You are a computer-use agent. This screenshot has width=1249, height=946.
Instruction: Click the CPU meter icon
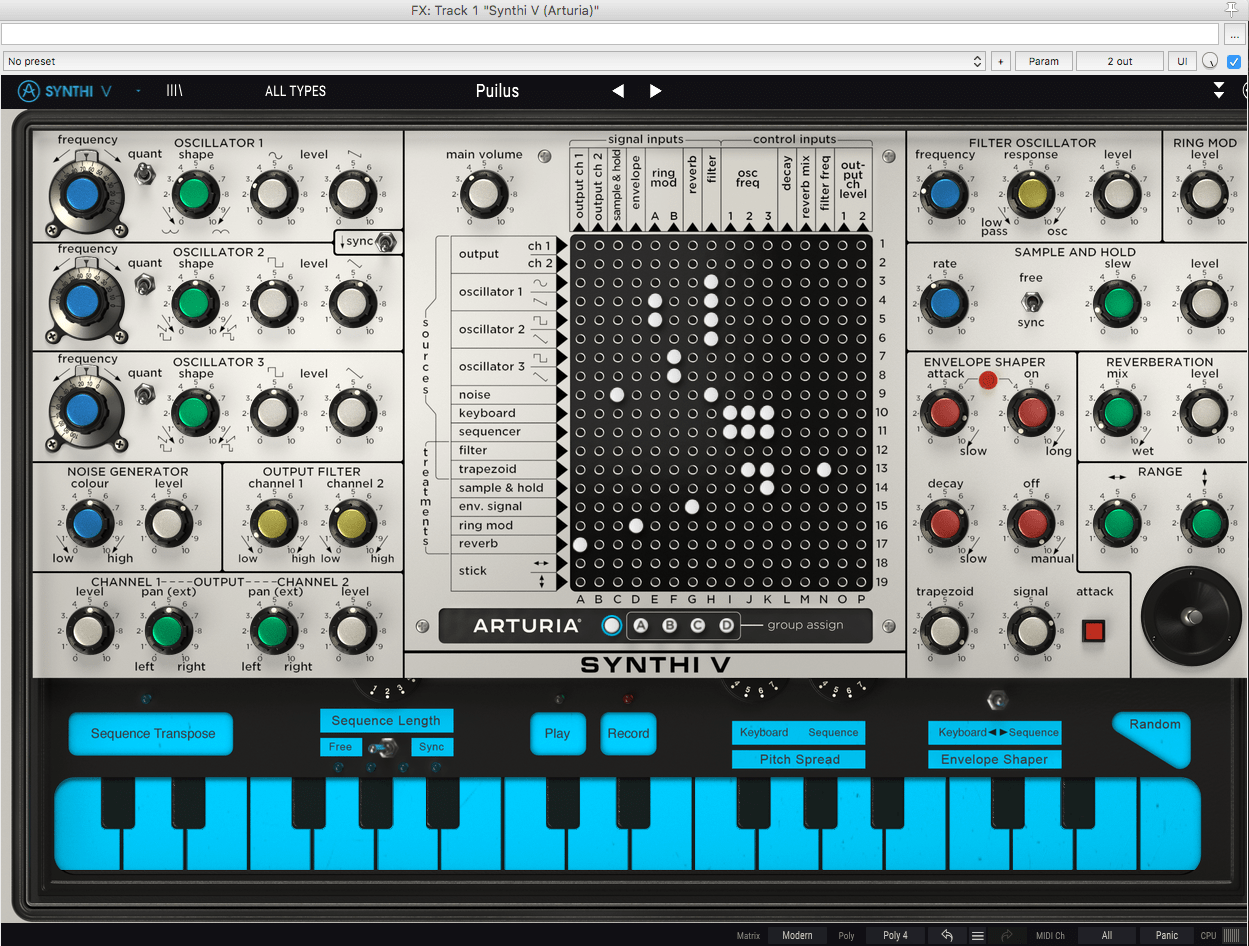pyautogui.click(x=1231, y=935)
